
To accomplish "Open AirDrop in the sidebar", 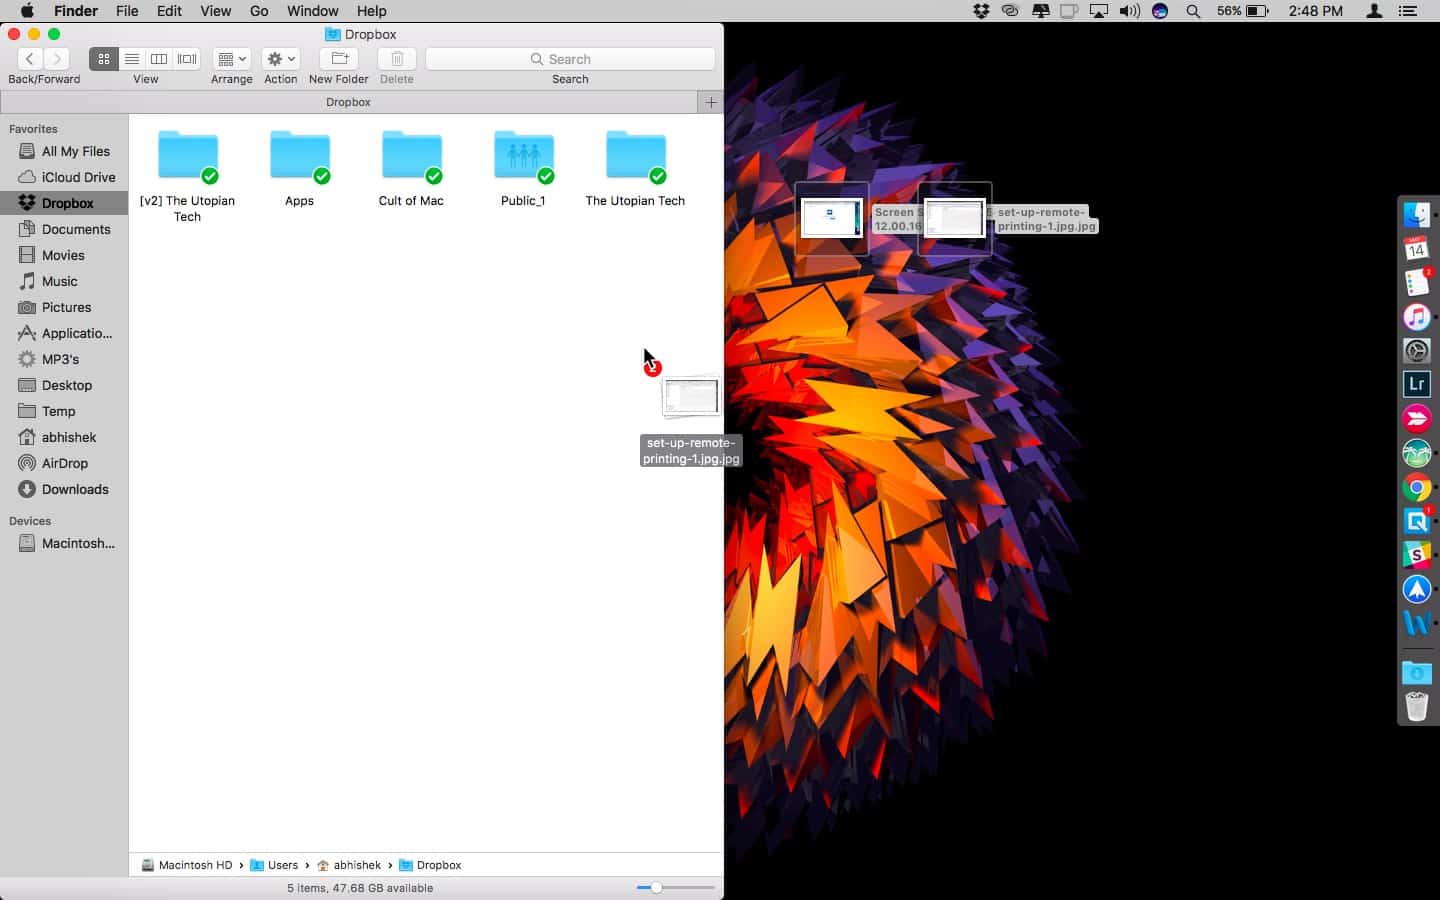I will 65,463.
